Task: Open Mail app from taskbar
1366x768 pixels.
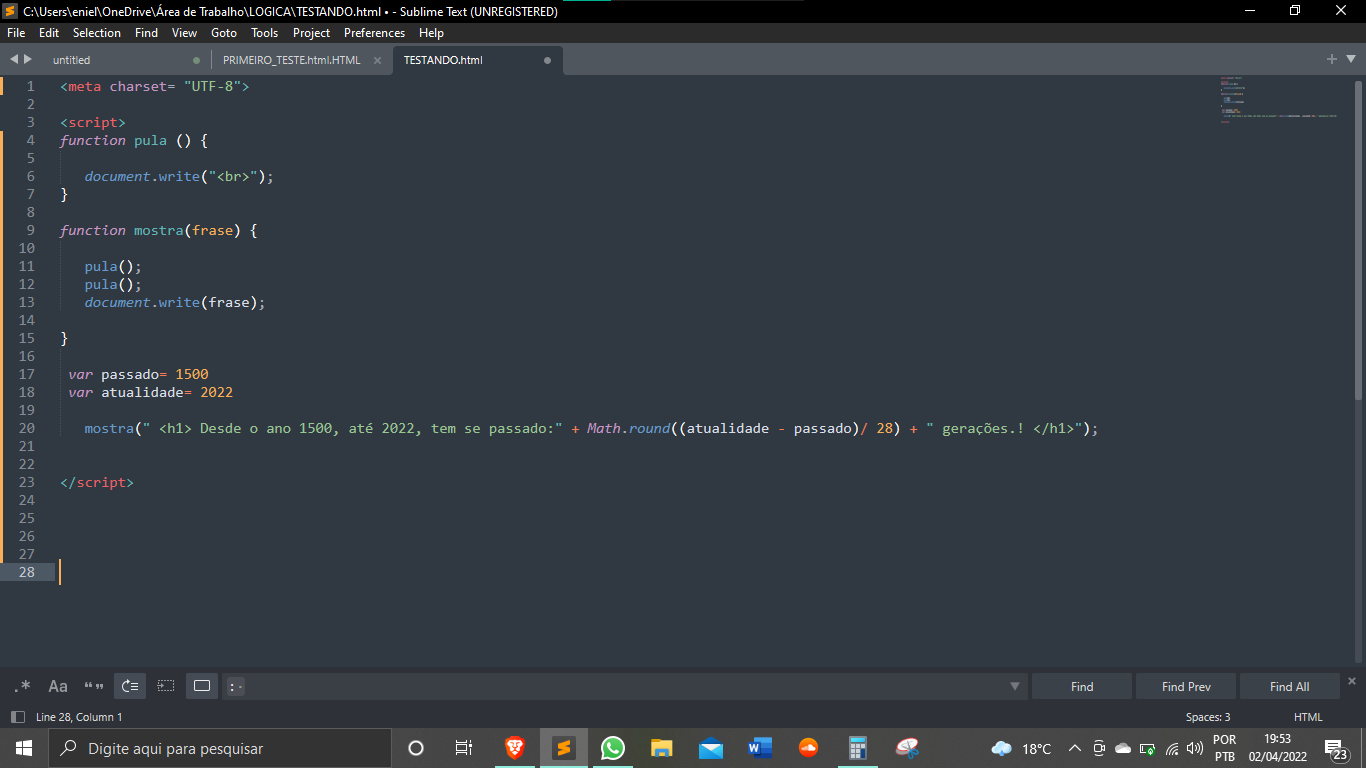Action: click(x=711, y=748)
